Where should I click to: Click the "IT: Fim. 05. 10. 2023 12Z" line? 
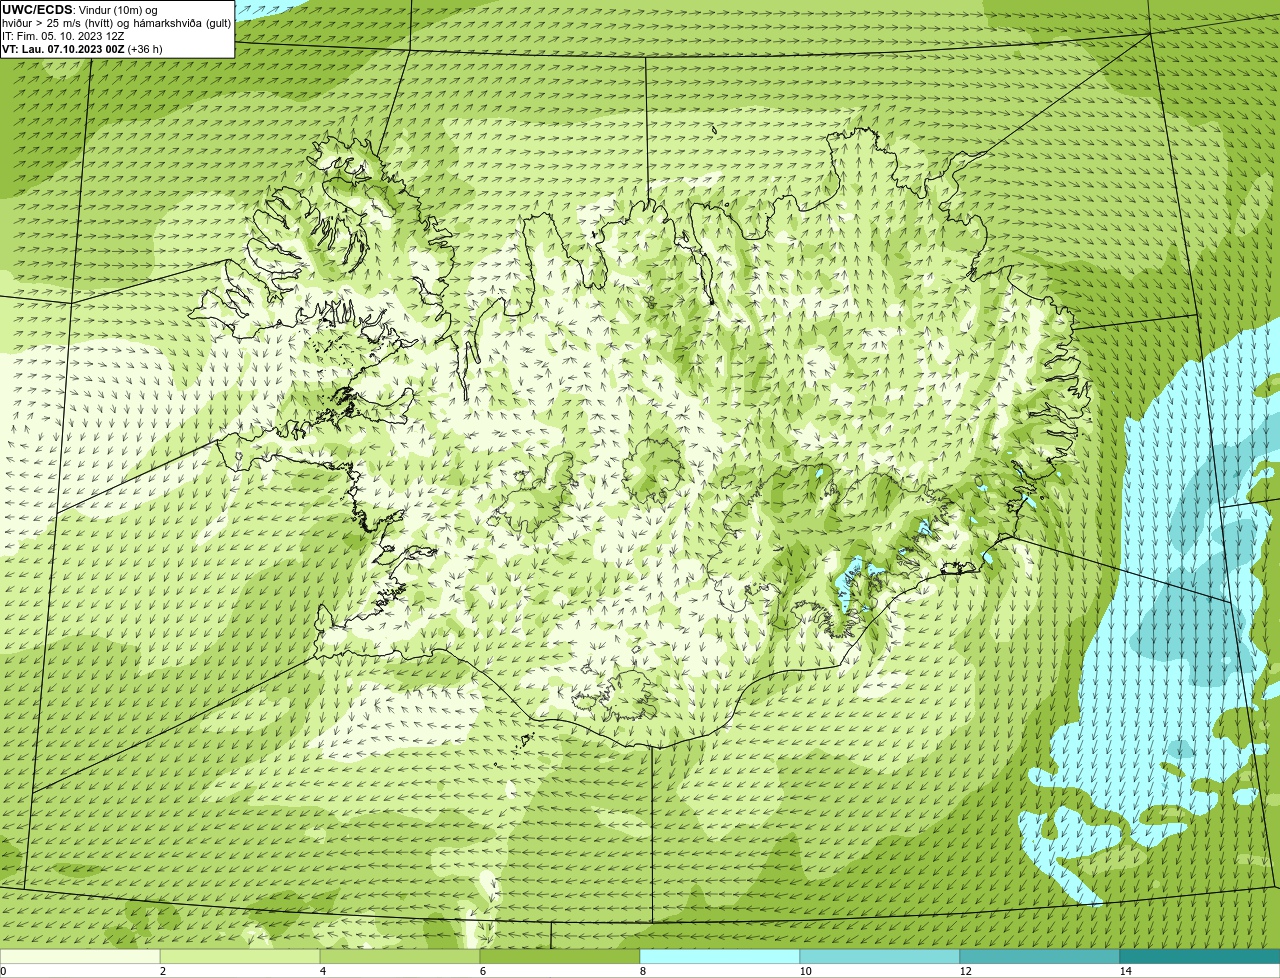63,36
